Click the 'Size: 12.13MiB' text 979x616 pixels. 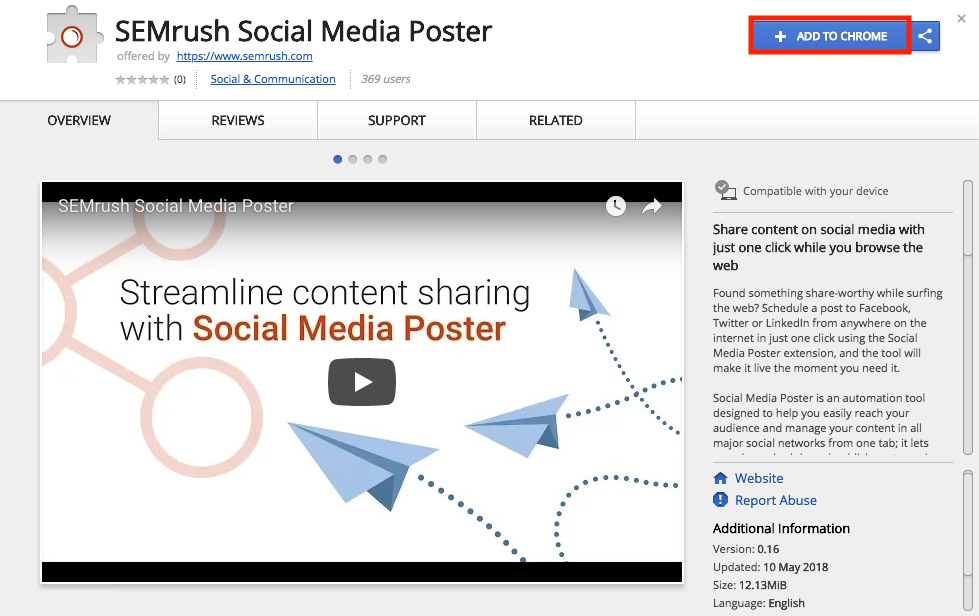click(750, 585)
